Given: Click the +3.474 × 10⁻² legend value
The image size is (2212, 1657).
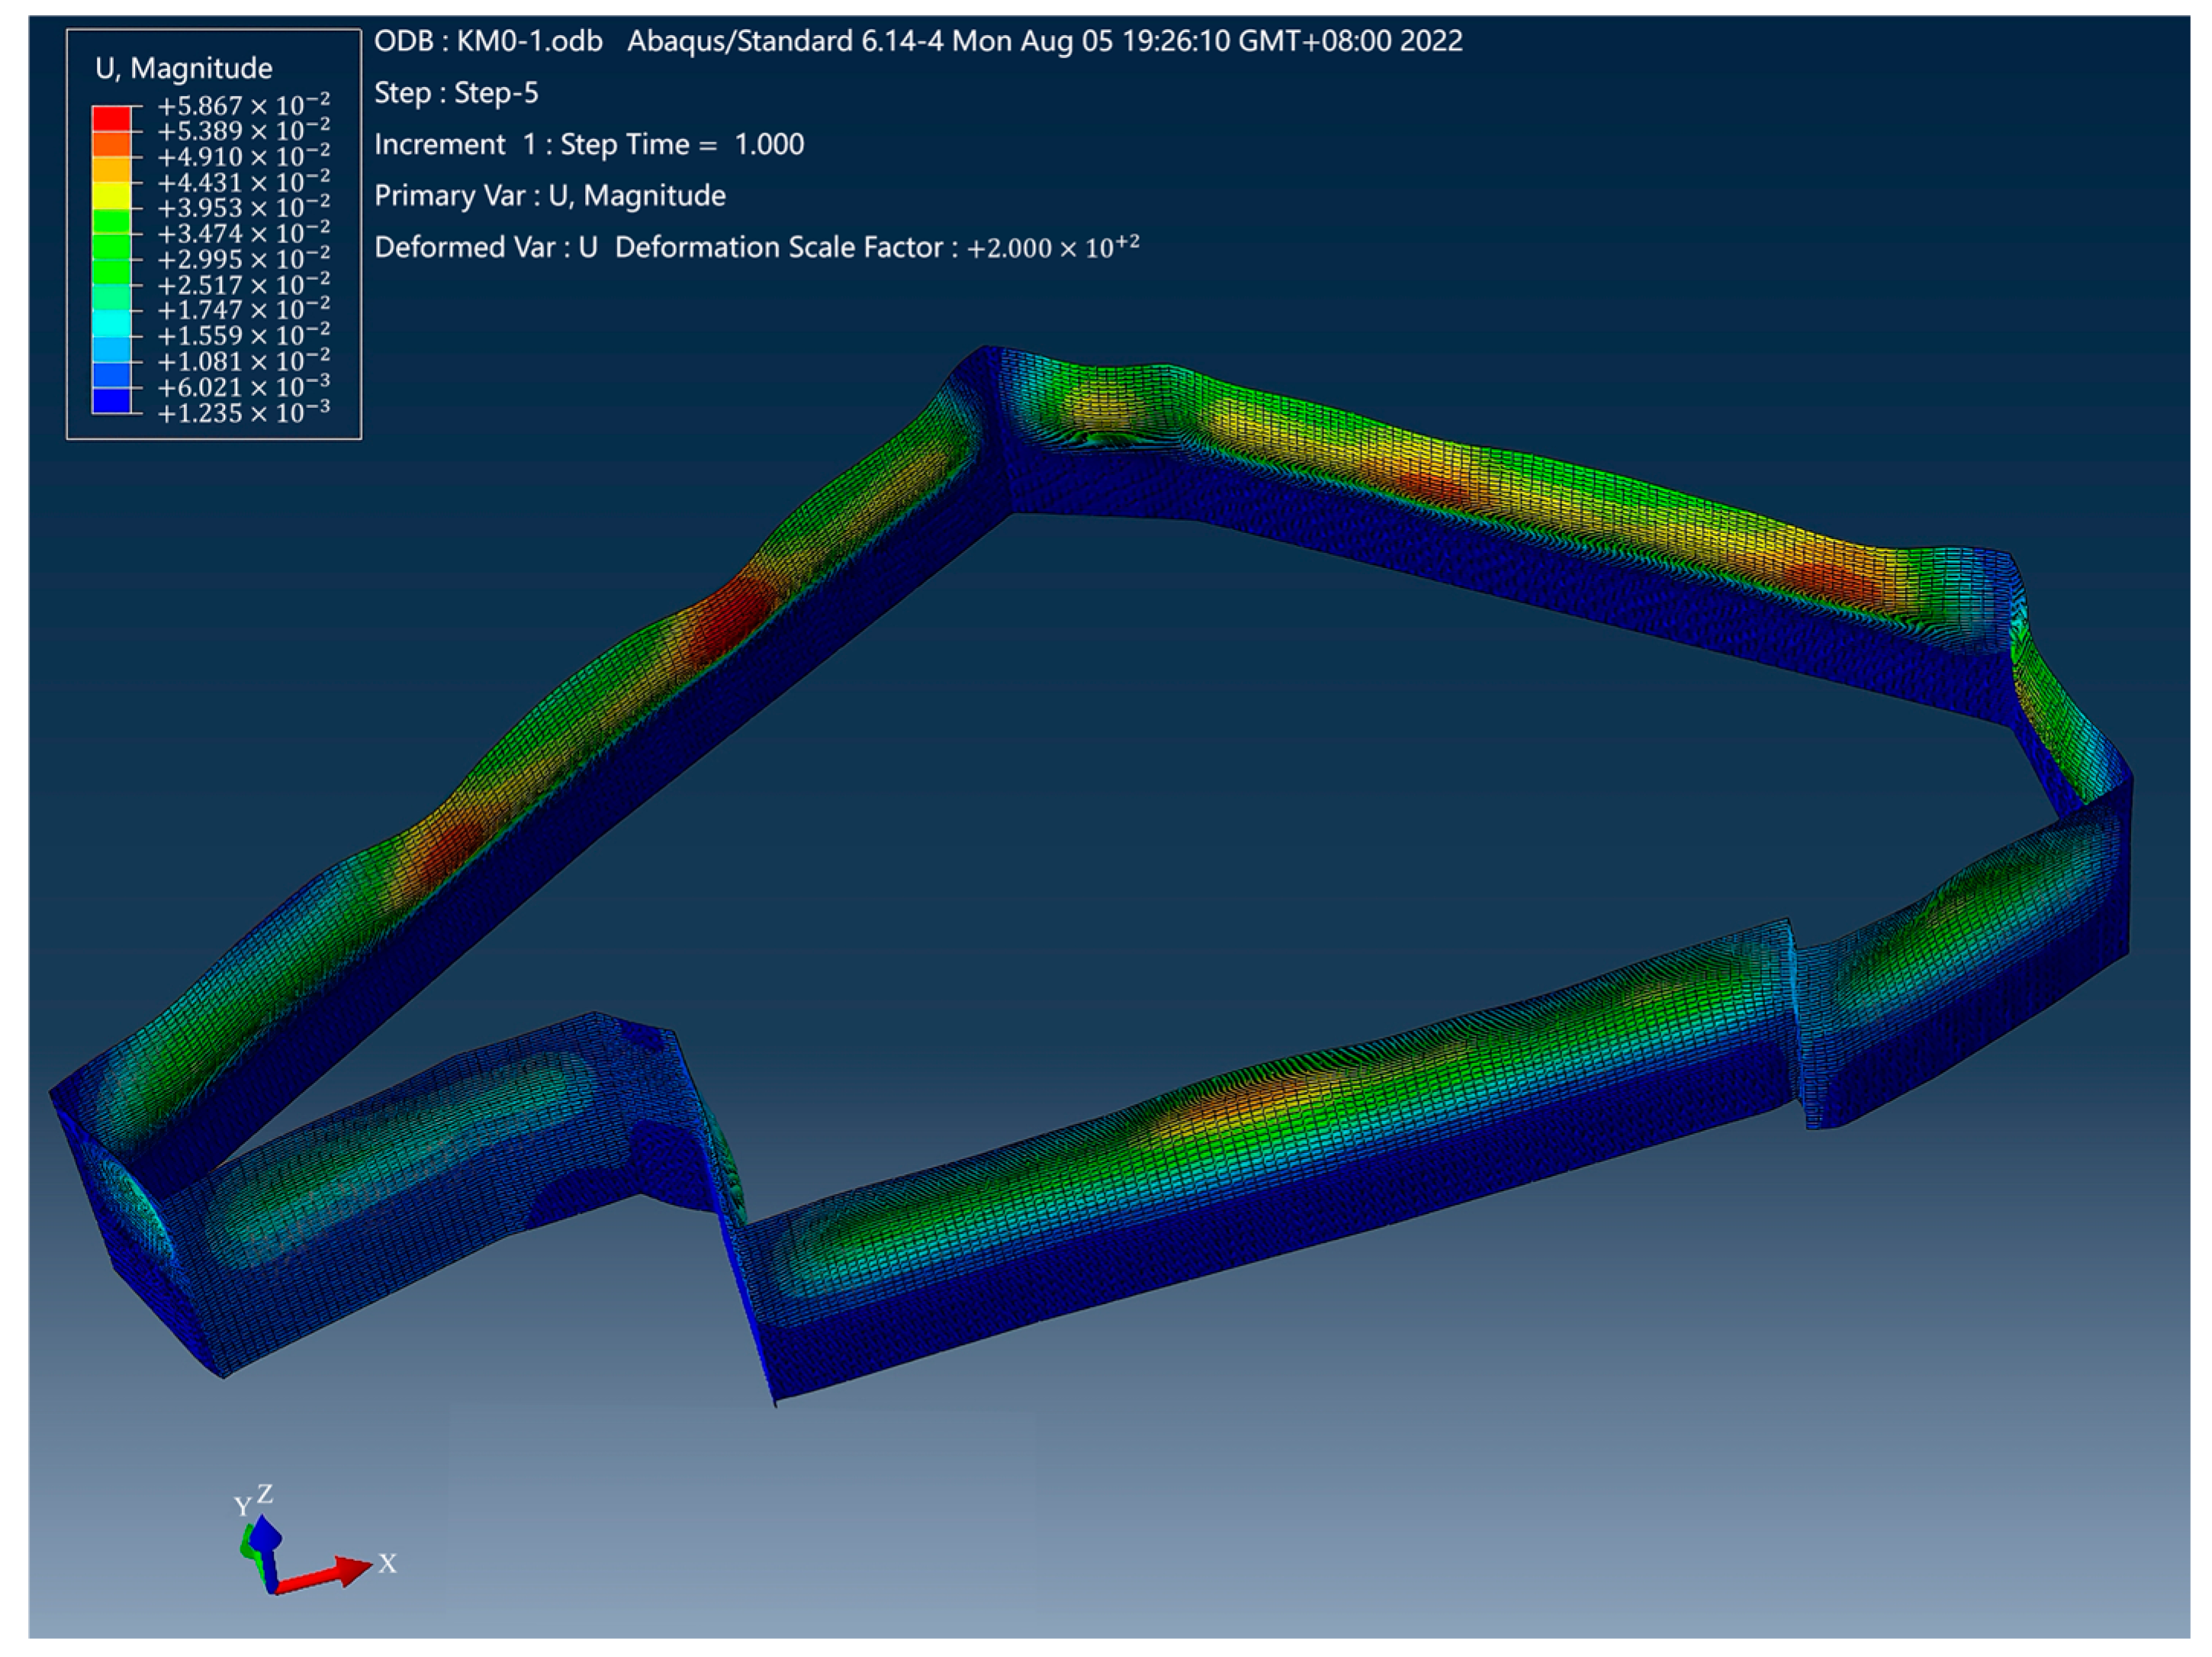Looking at the screenshot, I should point(243,234).
